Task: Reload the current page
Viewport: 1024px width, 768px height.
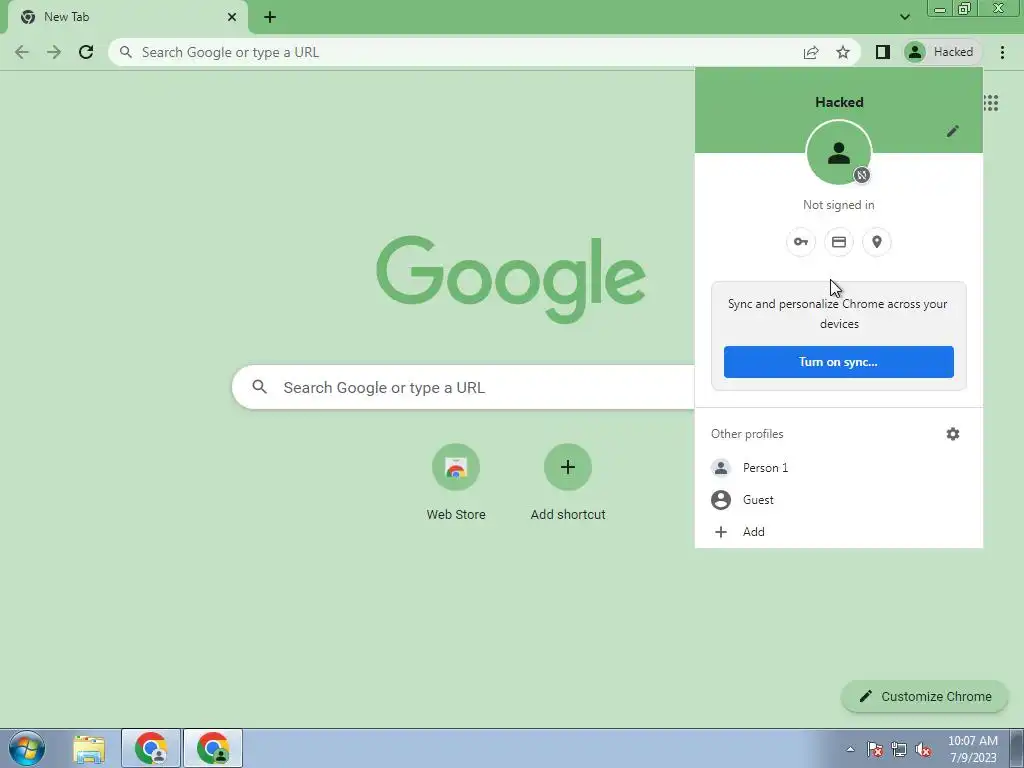Action: click(86, 52)
